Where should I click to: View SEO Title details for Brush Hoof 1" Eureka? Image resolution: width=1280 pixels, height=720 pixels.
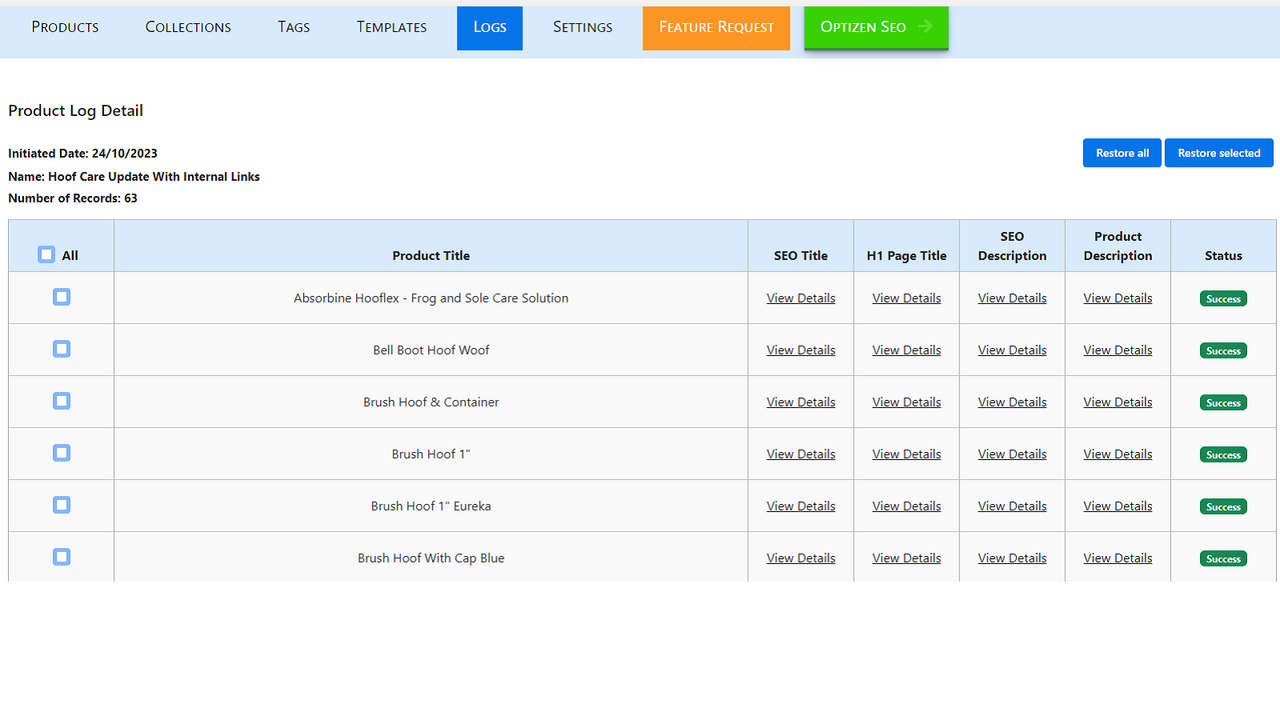click(800, 505)
